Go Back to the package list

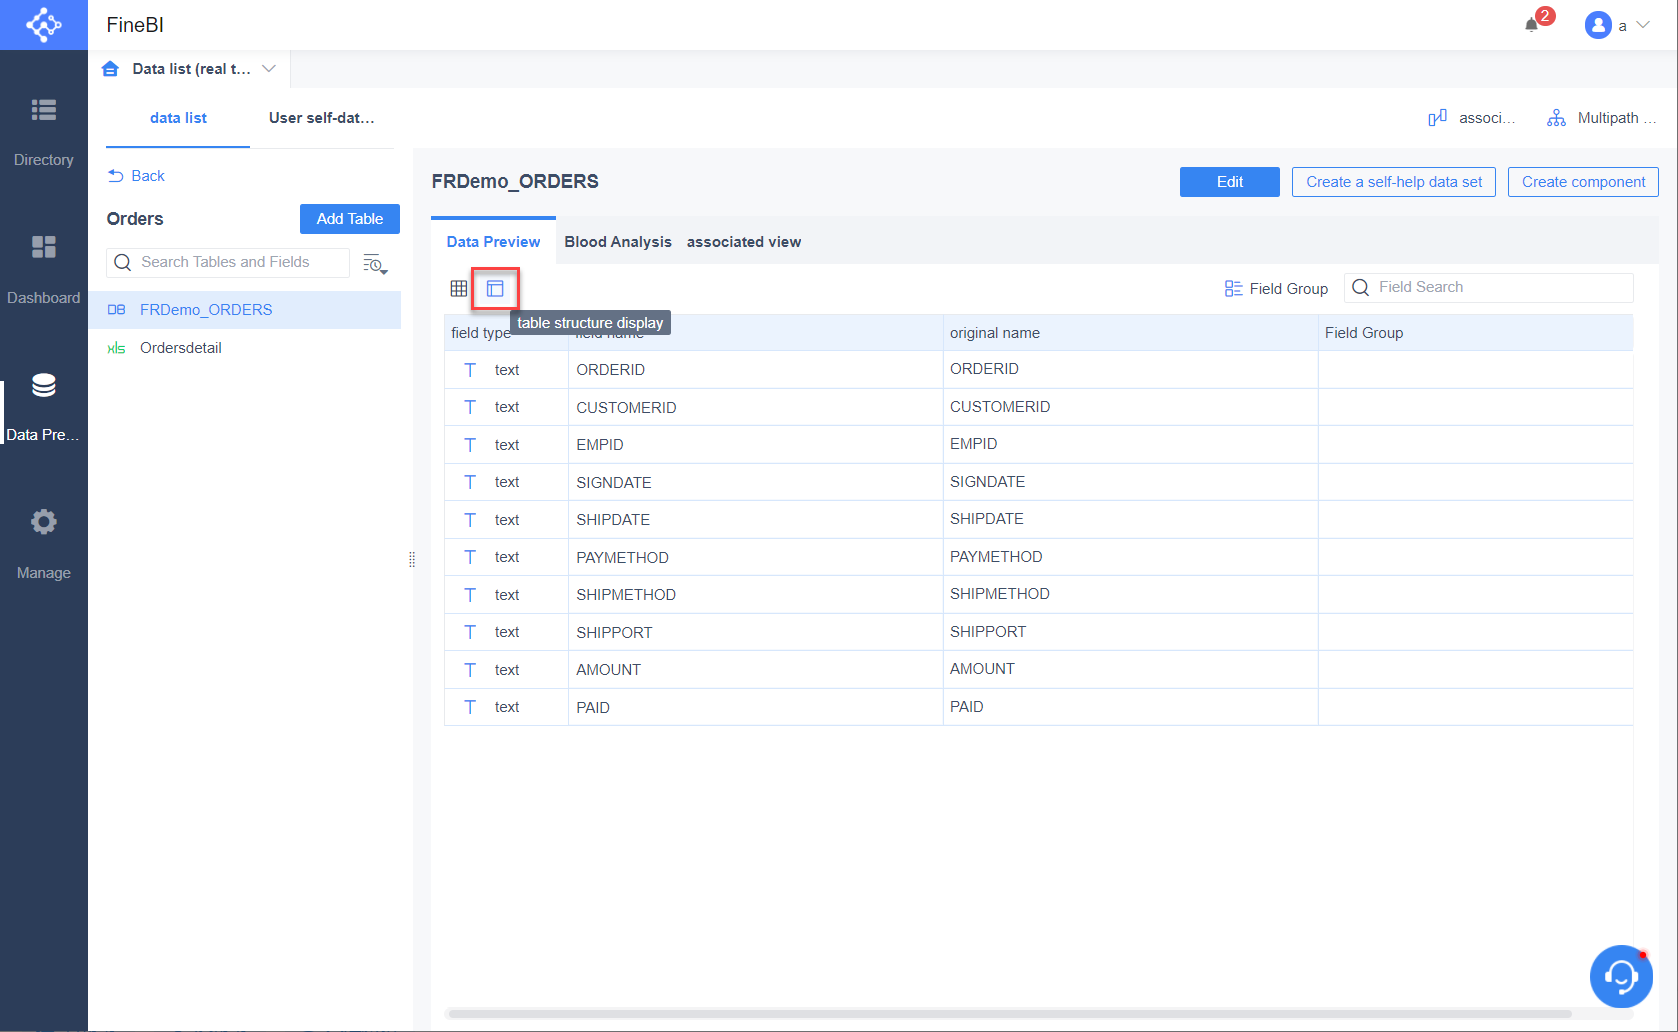click(x=136, y=176)
